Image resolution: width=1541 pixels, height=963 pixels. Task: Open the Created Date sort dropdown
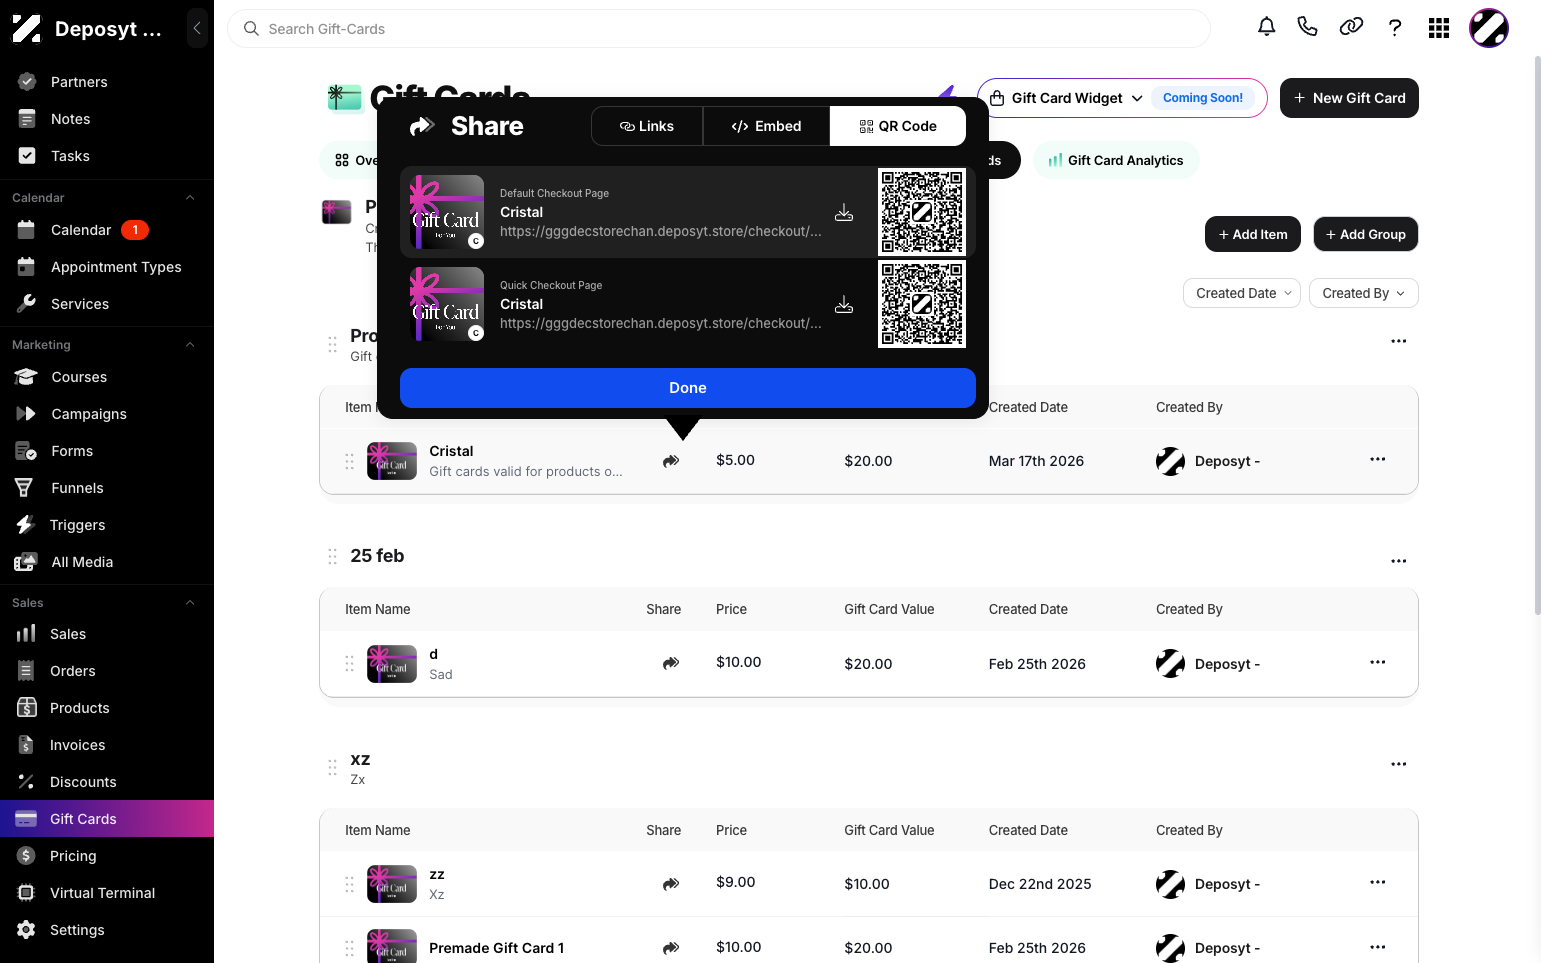(x=1242, y=293)
